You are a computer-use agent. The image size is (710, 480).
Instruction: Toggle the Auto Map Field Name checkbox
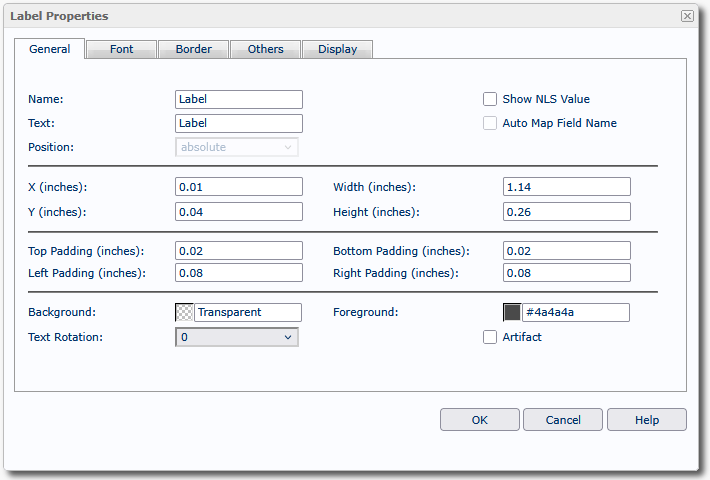[x=490, y=123]
